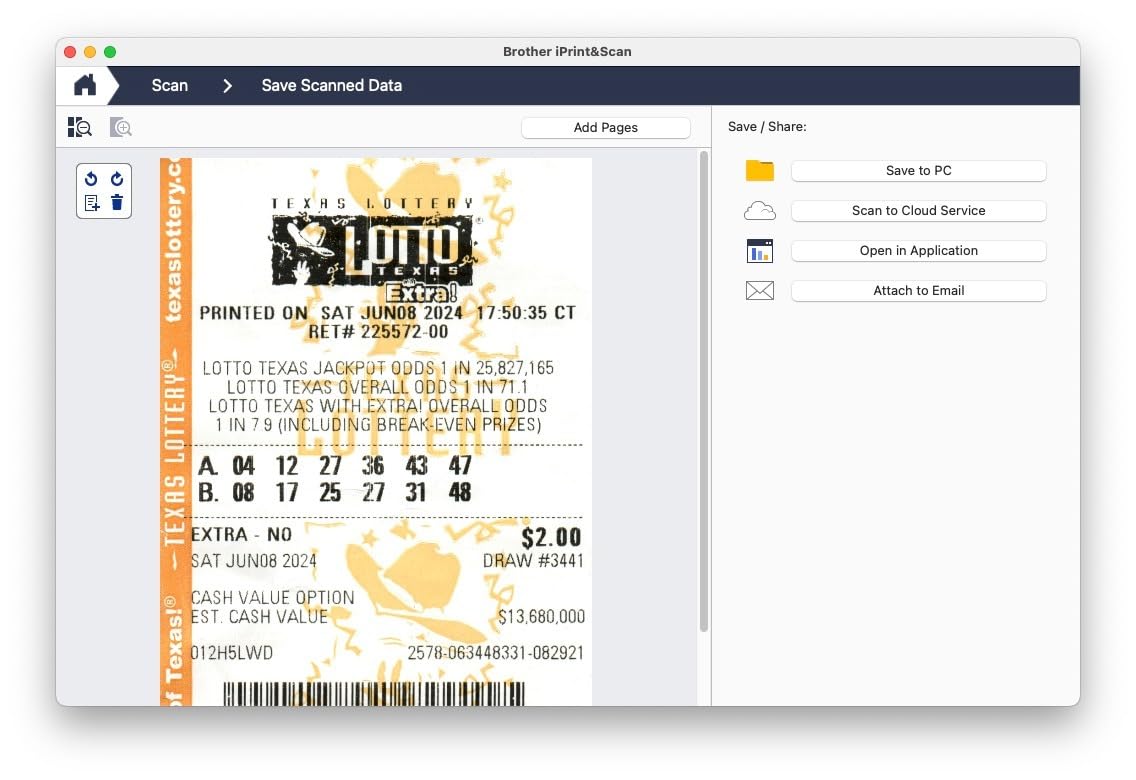
Task: Rotate scanned page clockwise
Action: 117,179
